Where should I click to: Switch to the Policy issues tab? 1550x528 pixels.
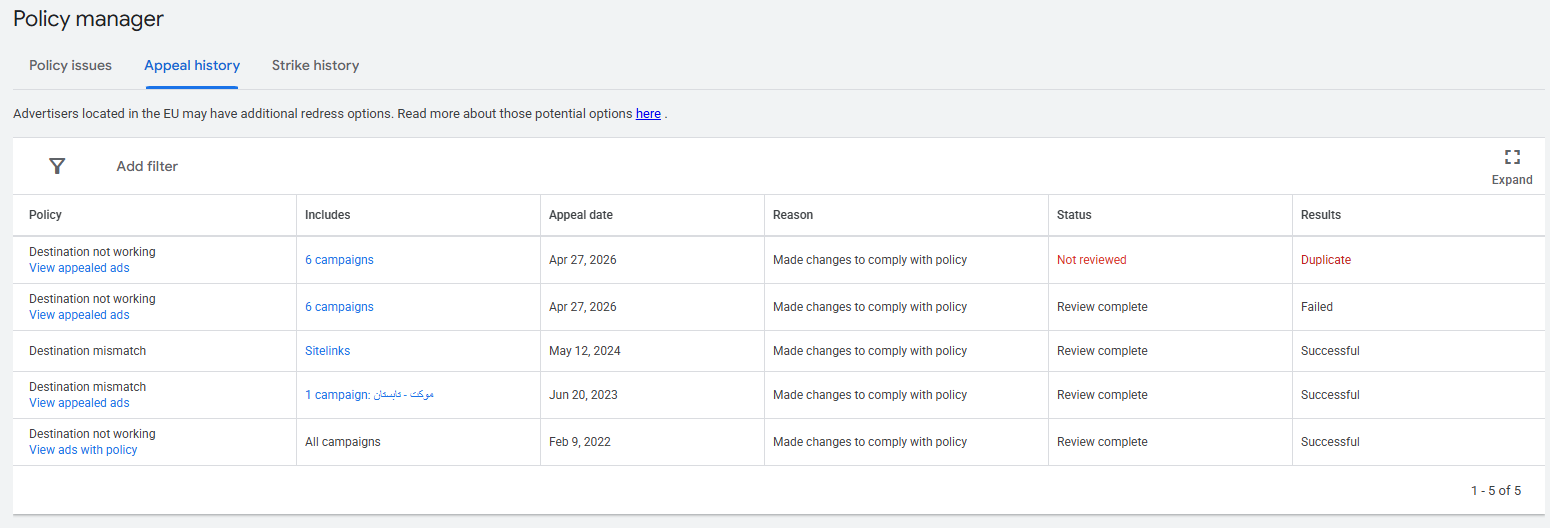[x=70, y=65]
